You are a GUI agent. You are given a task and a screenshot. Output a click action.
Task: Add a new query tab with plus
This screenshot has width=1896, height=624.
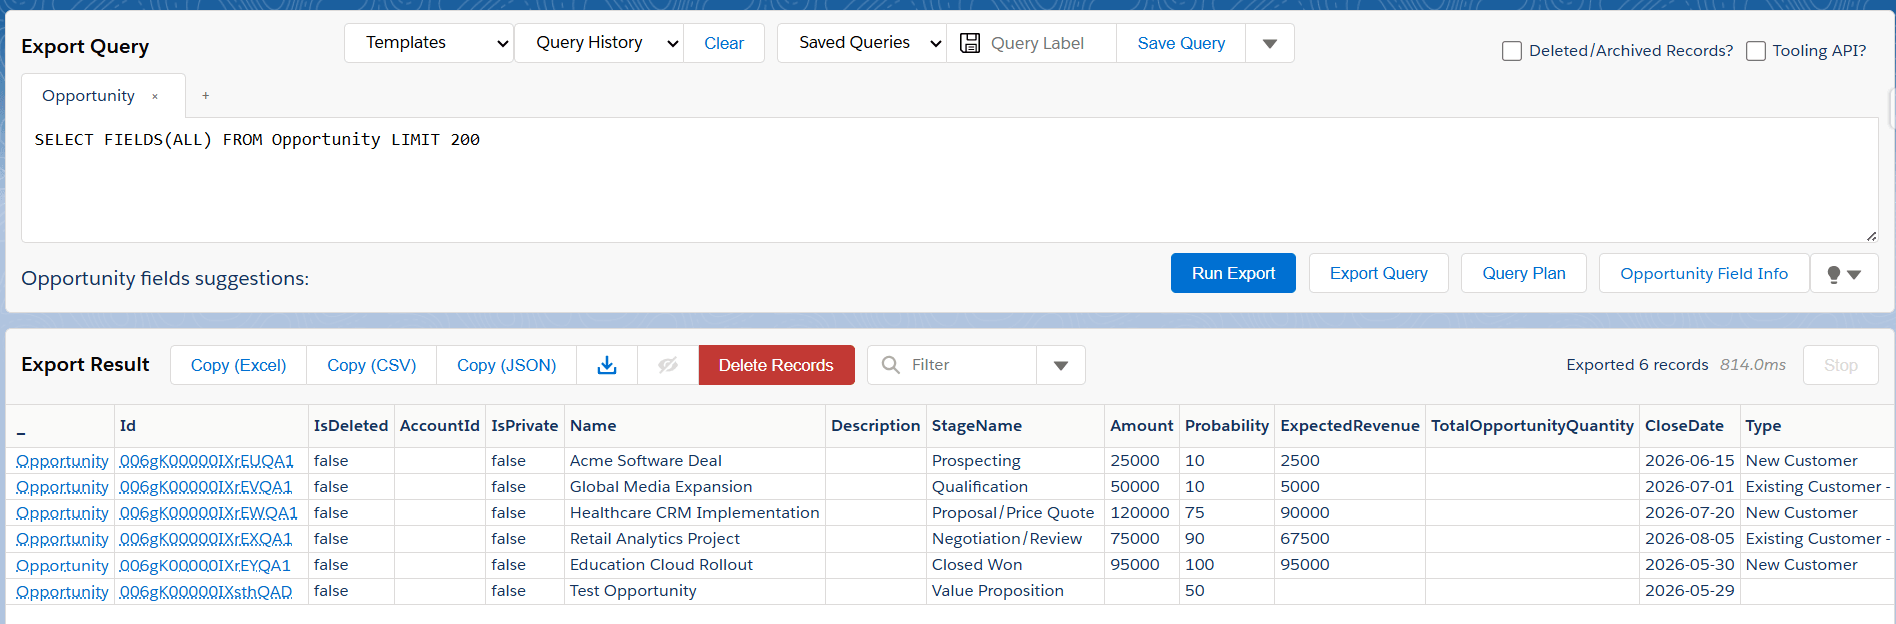206,96
